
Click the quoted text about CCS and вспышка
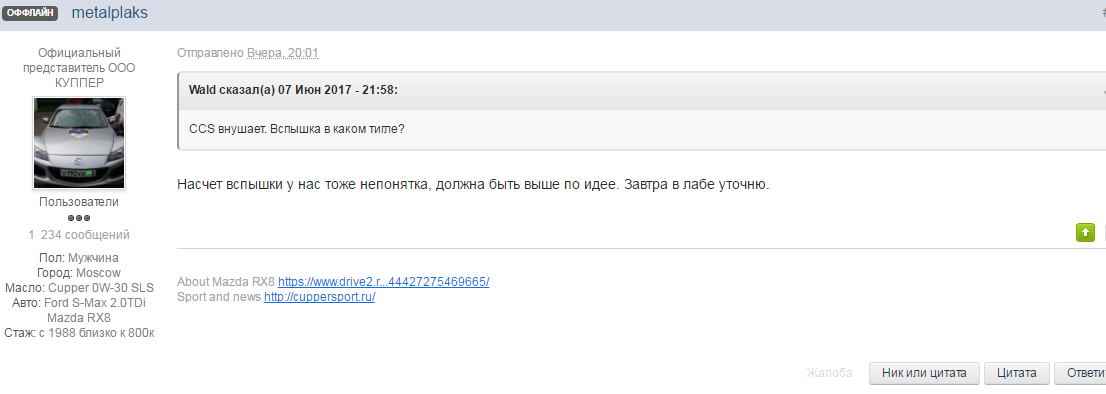click(x=297, y=130)
